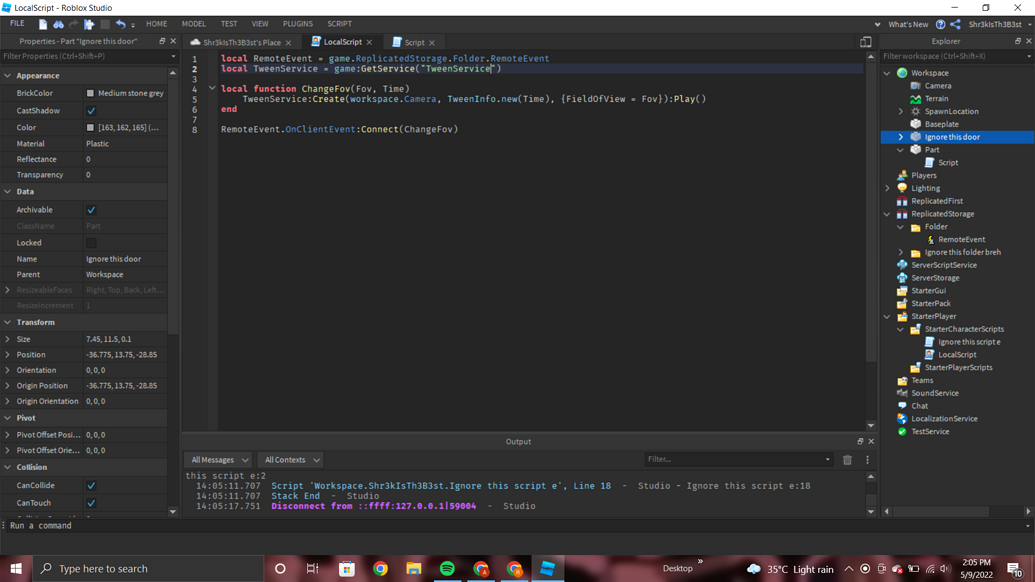The image size is (1035, 582).
Task: Select LocalScript under StarterCharacterScripts
Action: (957, 354)
